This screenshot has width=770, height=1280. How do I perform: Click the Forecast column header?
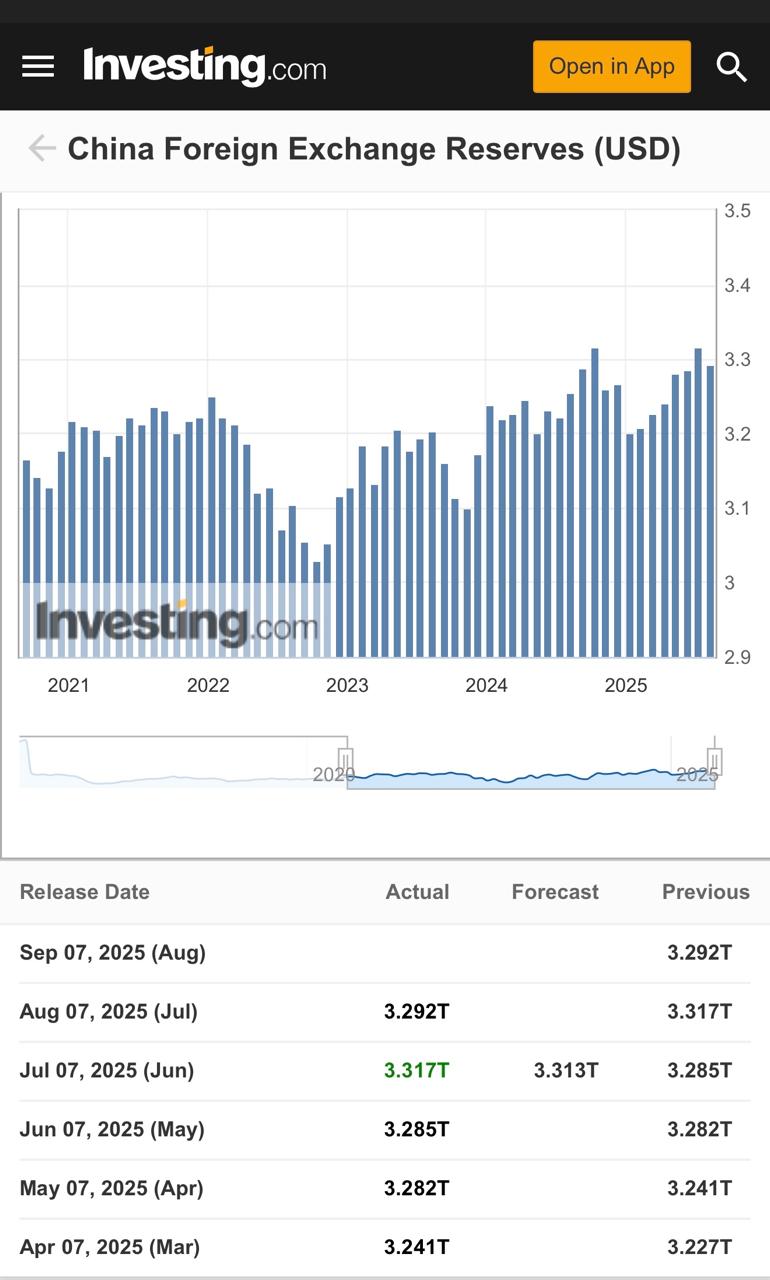point(555,892)
